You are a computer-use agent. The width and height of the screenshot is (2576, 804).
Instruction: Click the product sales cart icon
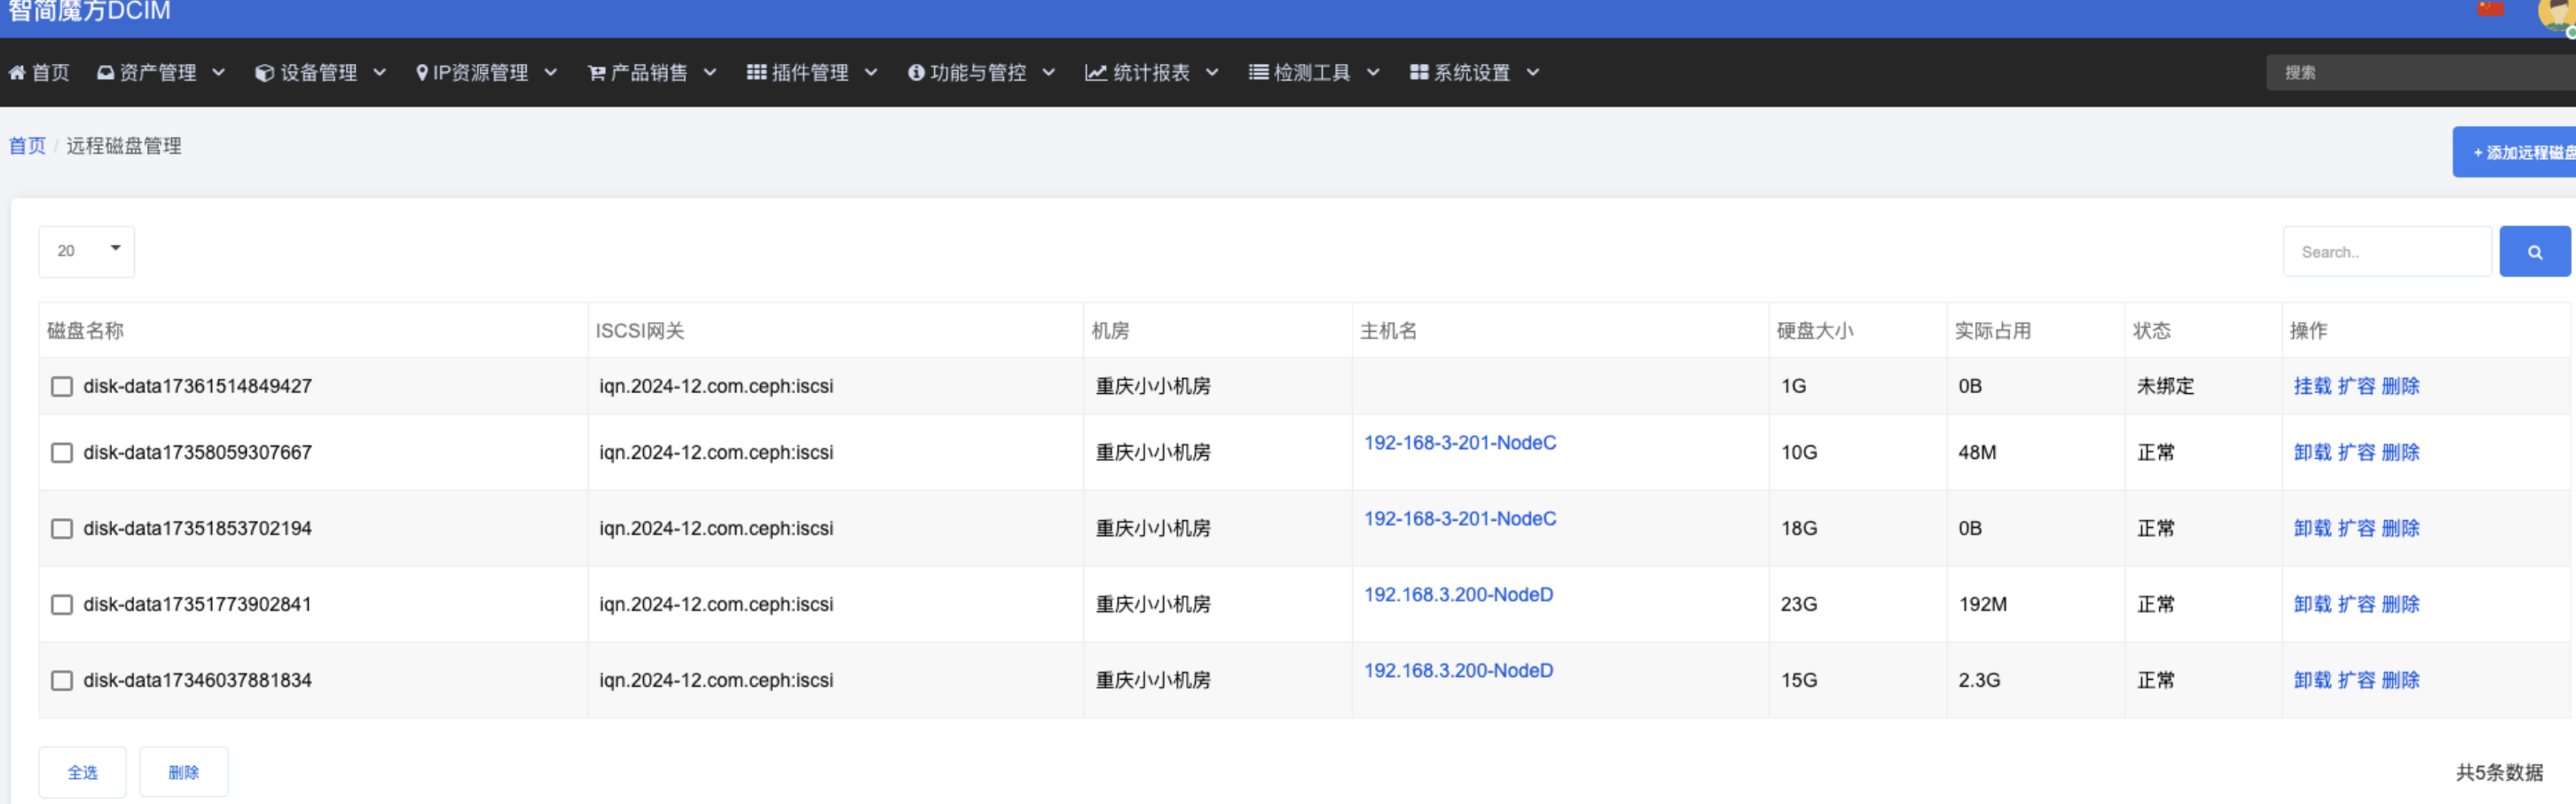point(597,73)
